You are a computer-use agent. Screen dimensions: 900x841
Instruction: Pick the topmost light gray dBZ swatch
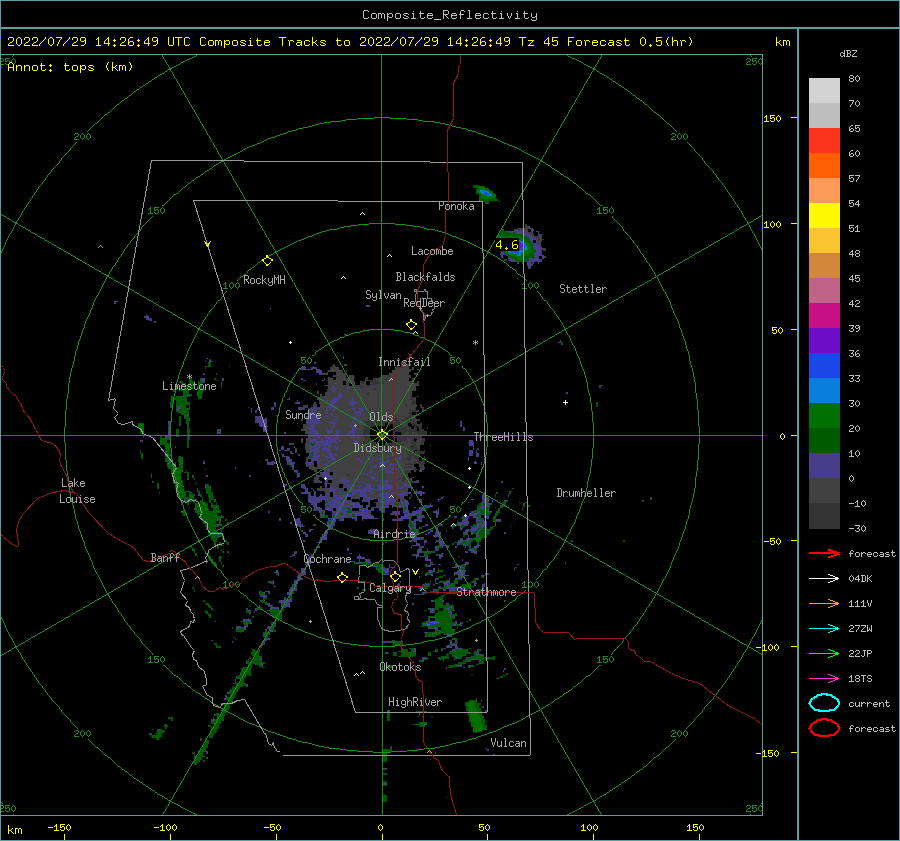(x=824, y=90)
